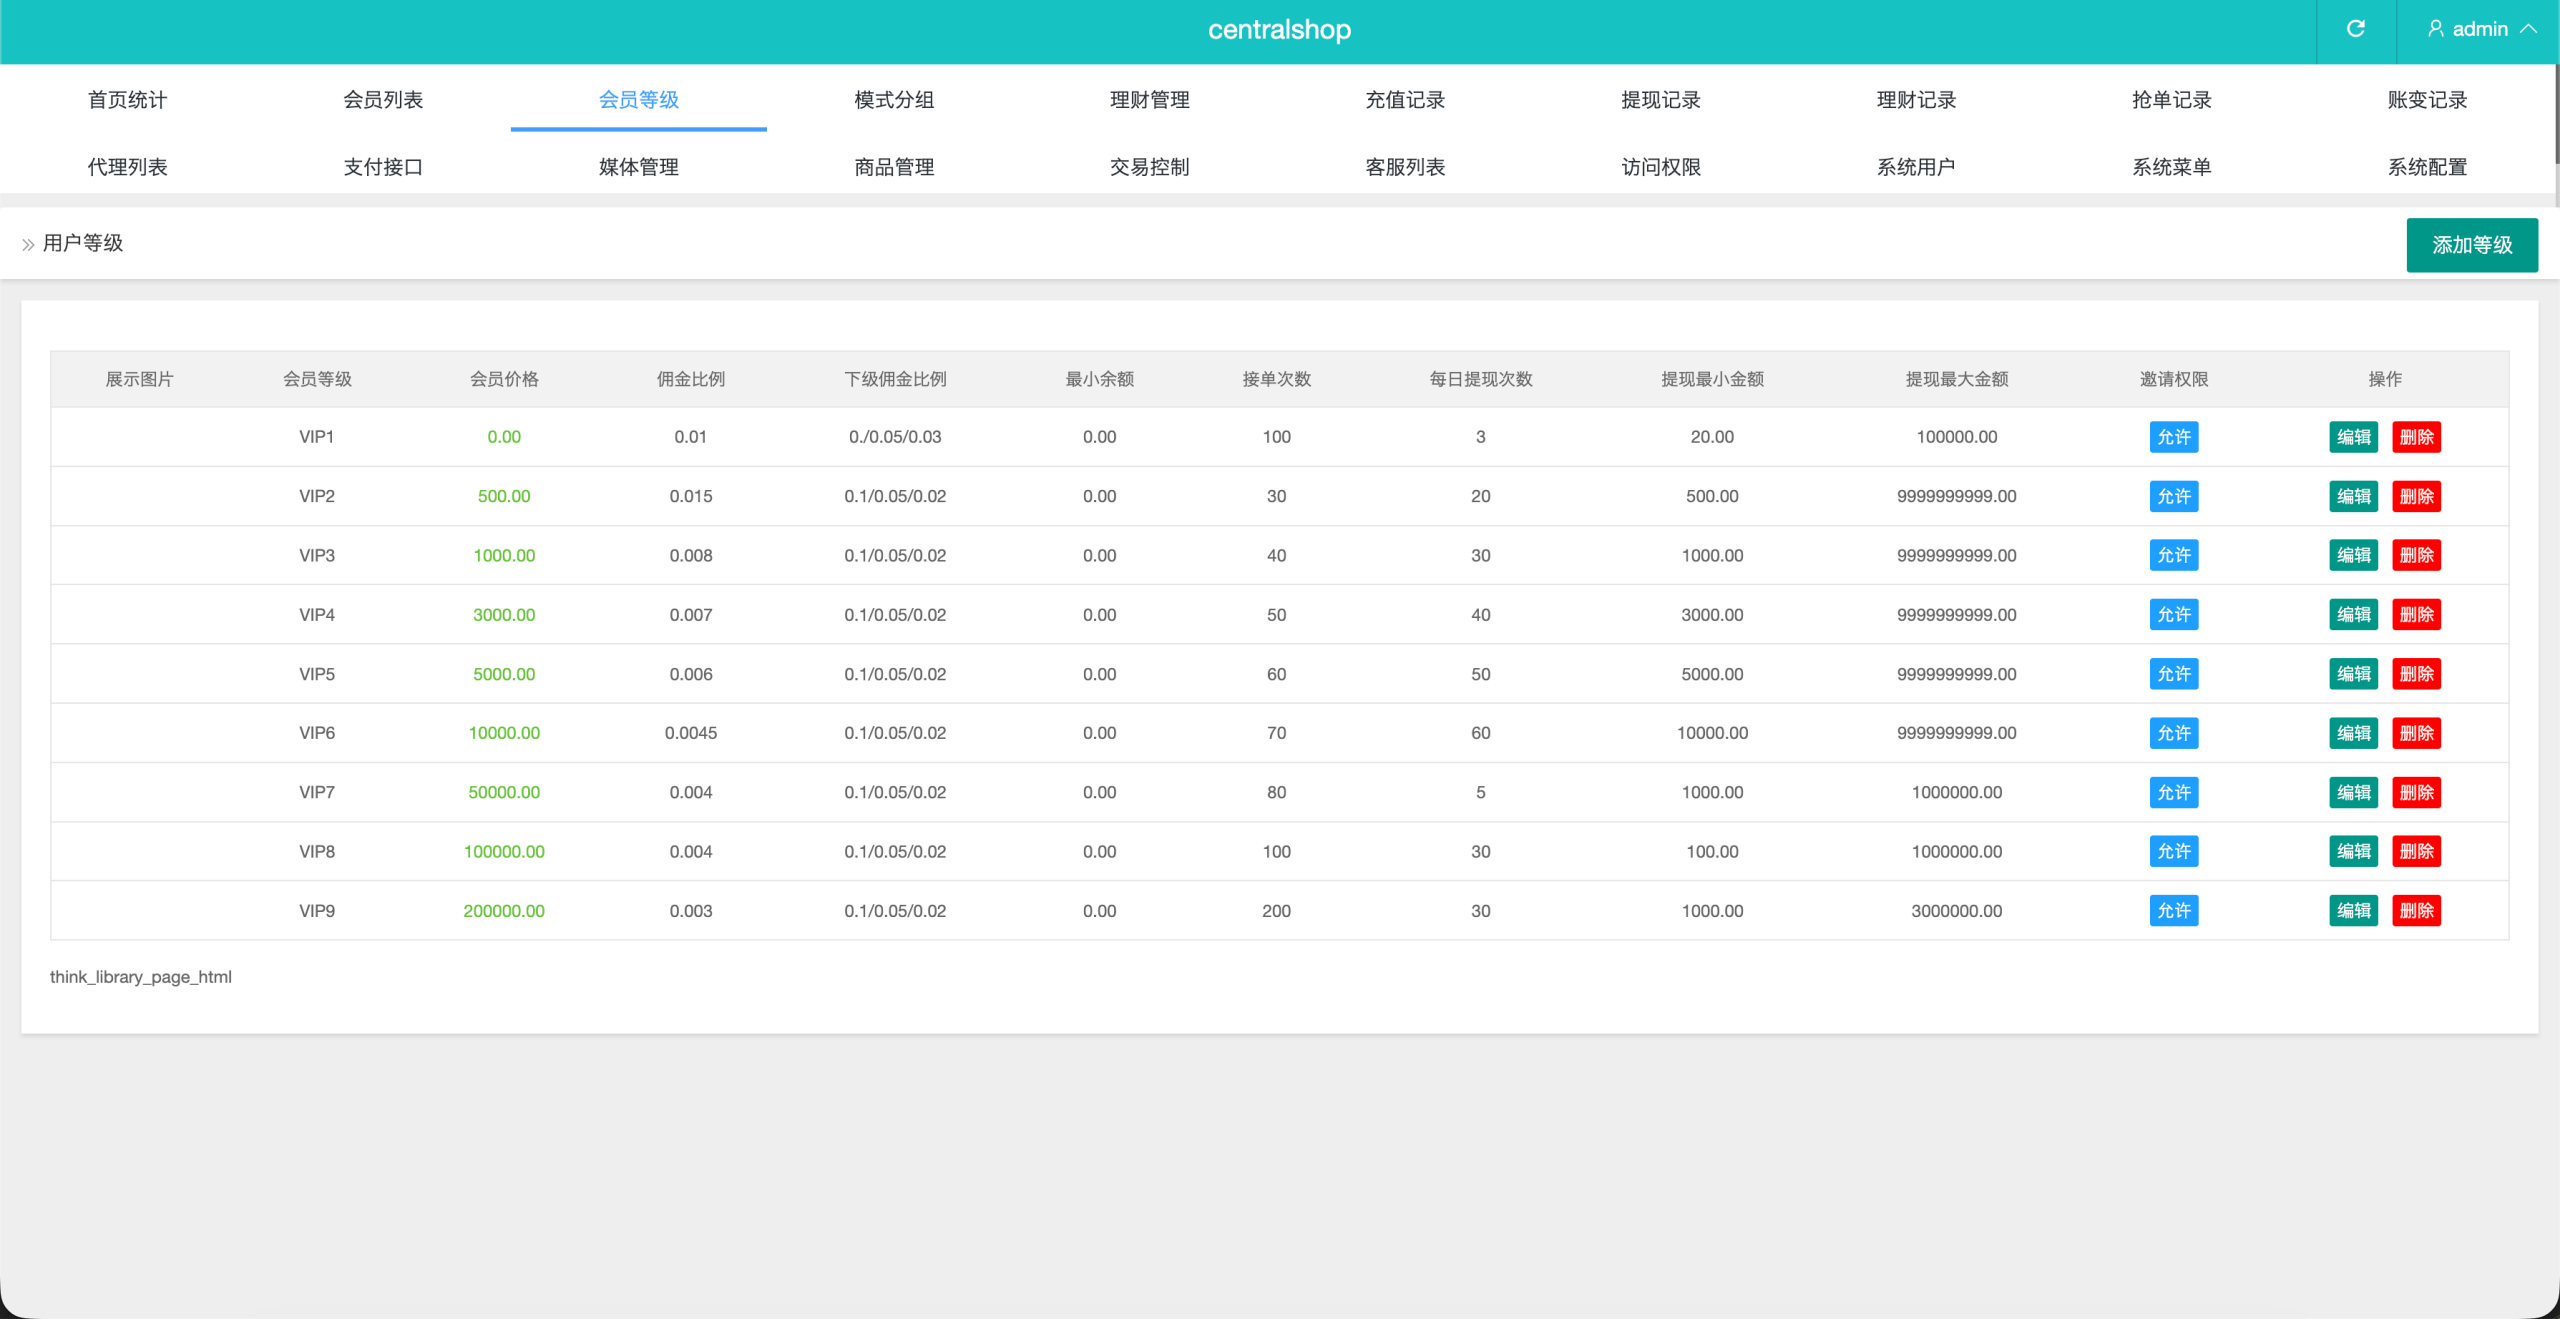Click the refresh icon in header
The image size is (2560, 1319).
pyautogui.click(x=2355, y=29)
